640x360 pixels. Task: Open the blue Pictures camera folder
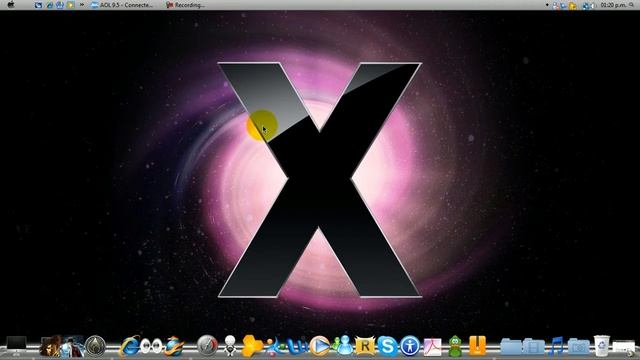(579, 347)
